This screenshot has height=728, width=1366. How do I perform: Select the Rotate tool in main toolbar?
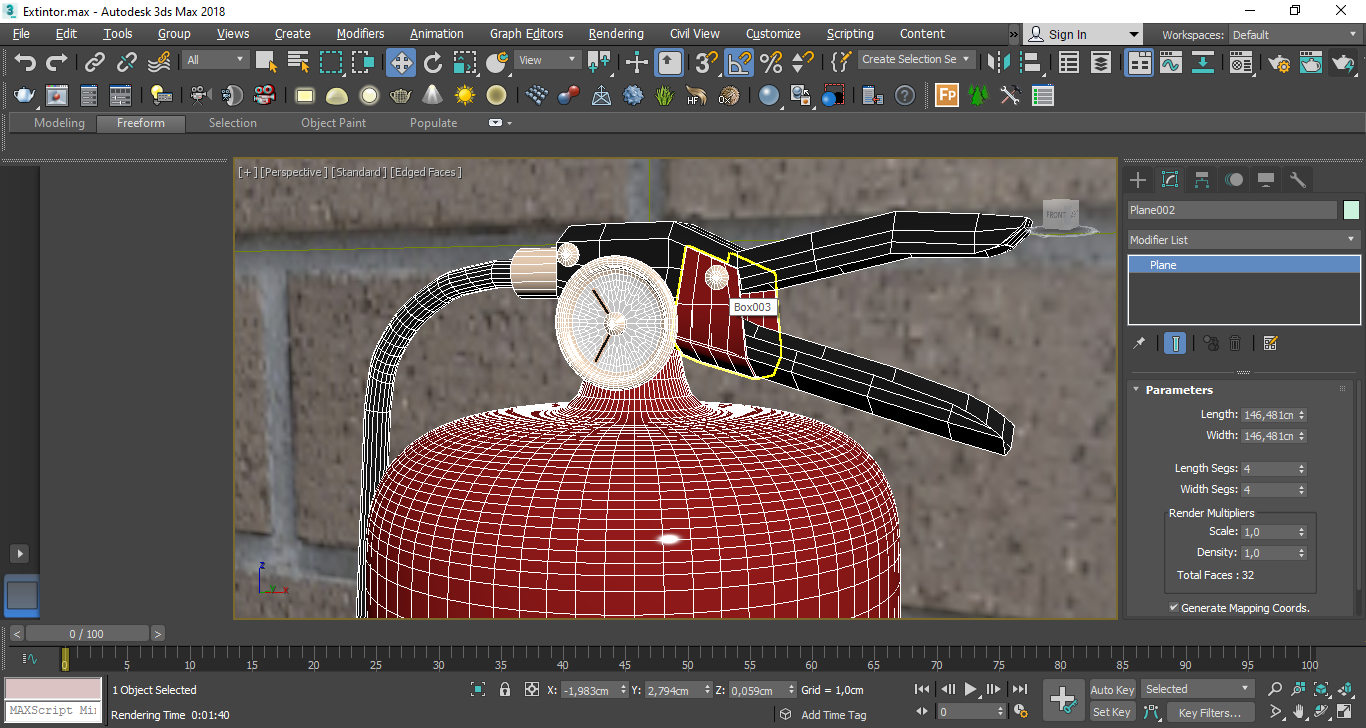(433, 63)
